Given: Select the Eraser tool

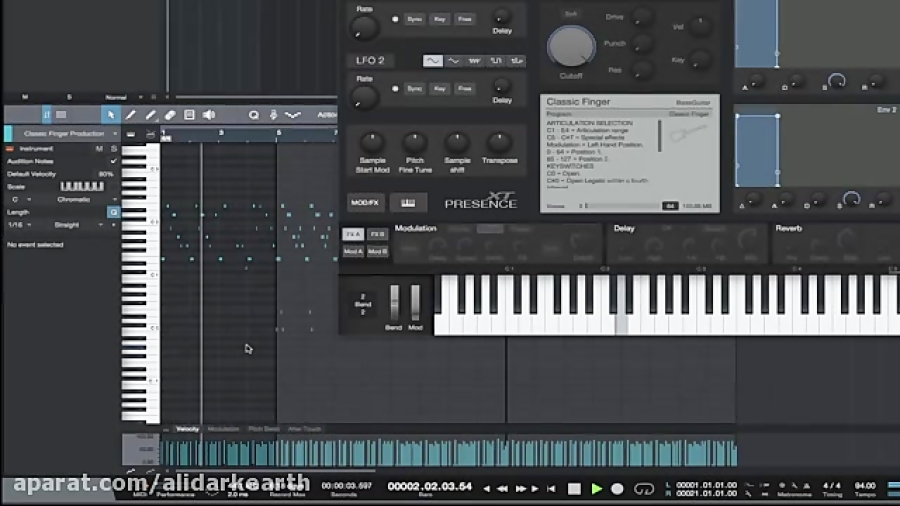Looking at the screenshot, I should point(170,115).
